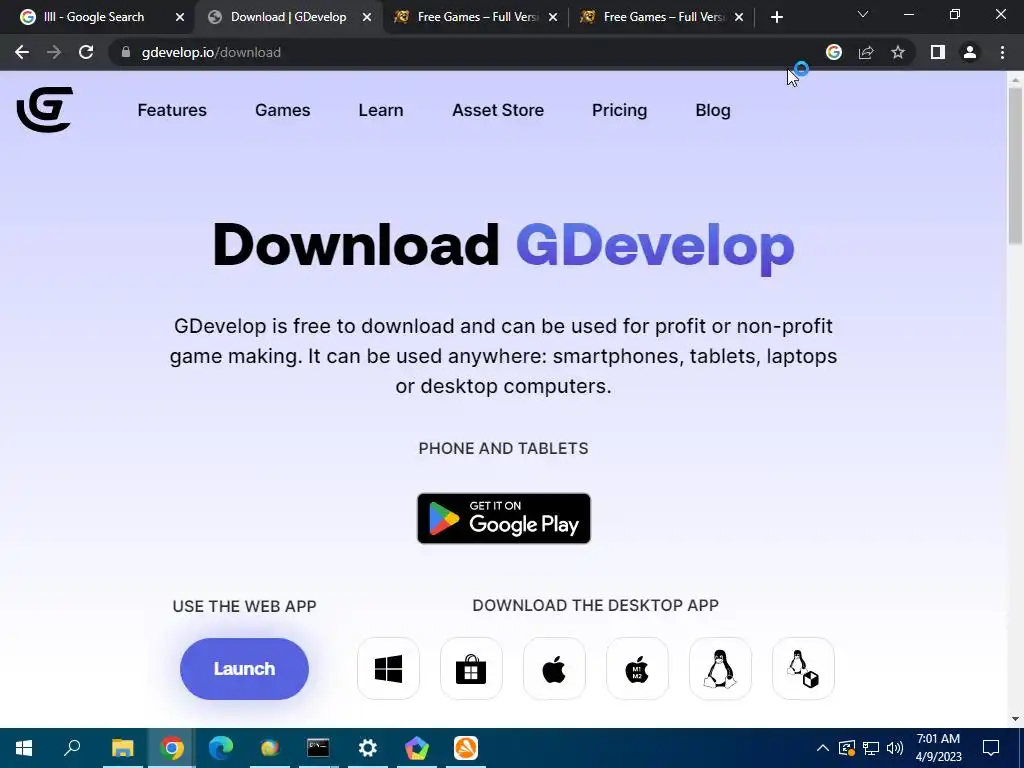Open the volume control
Screen dimensions: 1024x768
click(x=895, y=748)
